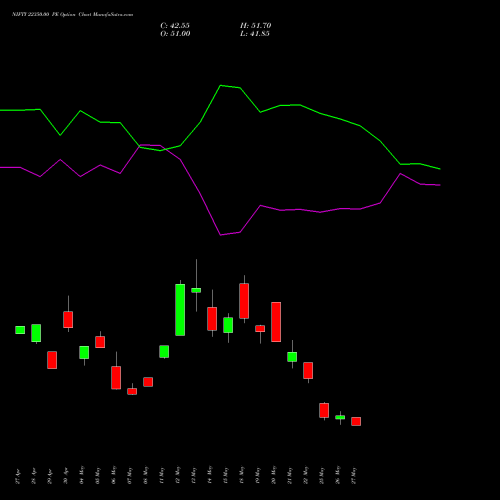500x500 pixels.
Task: Click the "04 May" date axis label
Action: [82, 475]
